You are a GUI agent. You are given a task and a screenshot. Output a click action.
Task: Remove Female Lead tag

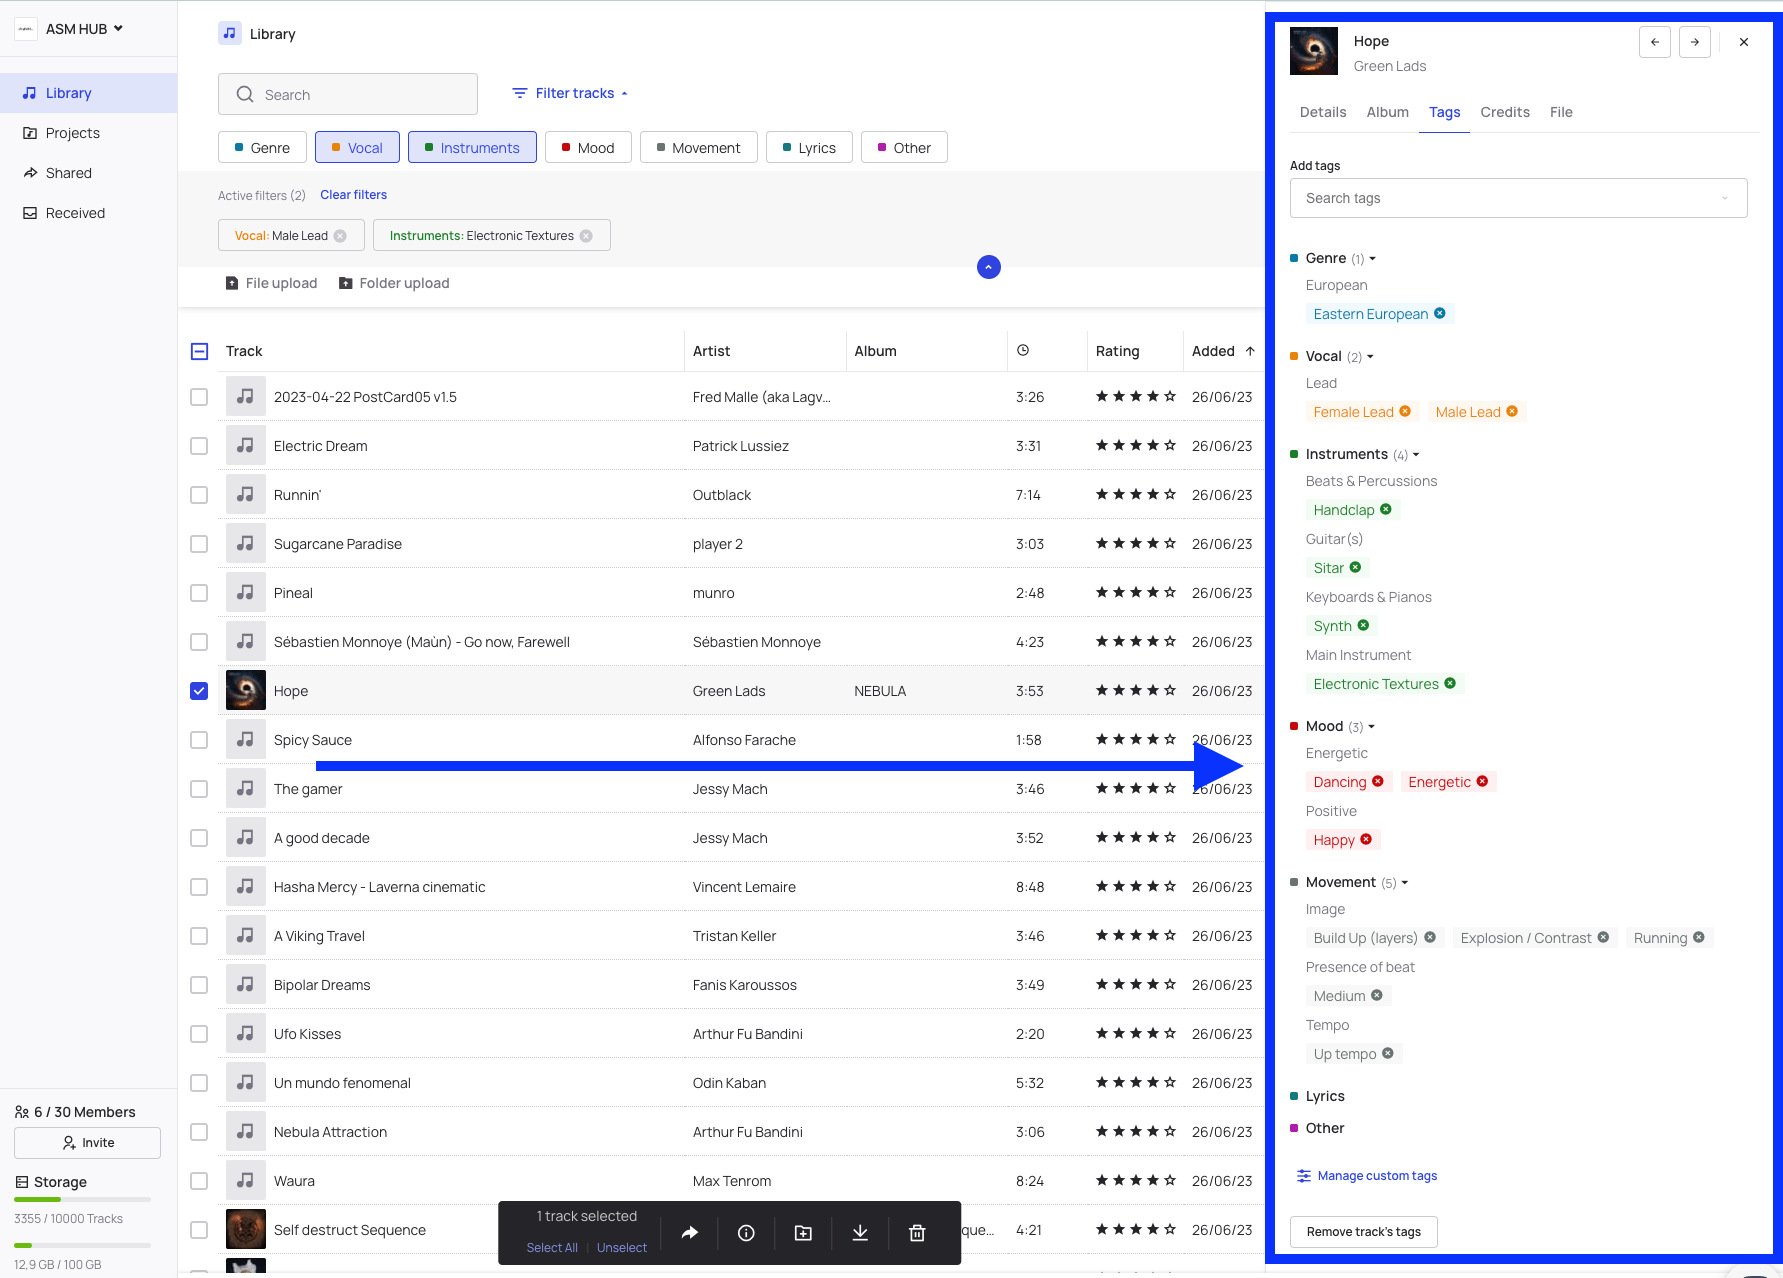[1405, 411]
